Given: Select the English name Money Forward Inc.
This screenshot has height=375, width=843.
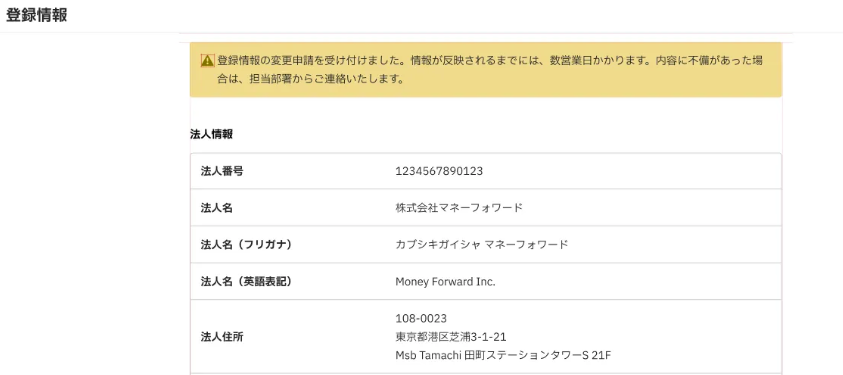Looking at the screenshot, I should click(x=445, y=282).
